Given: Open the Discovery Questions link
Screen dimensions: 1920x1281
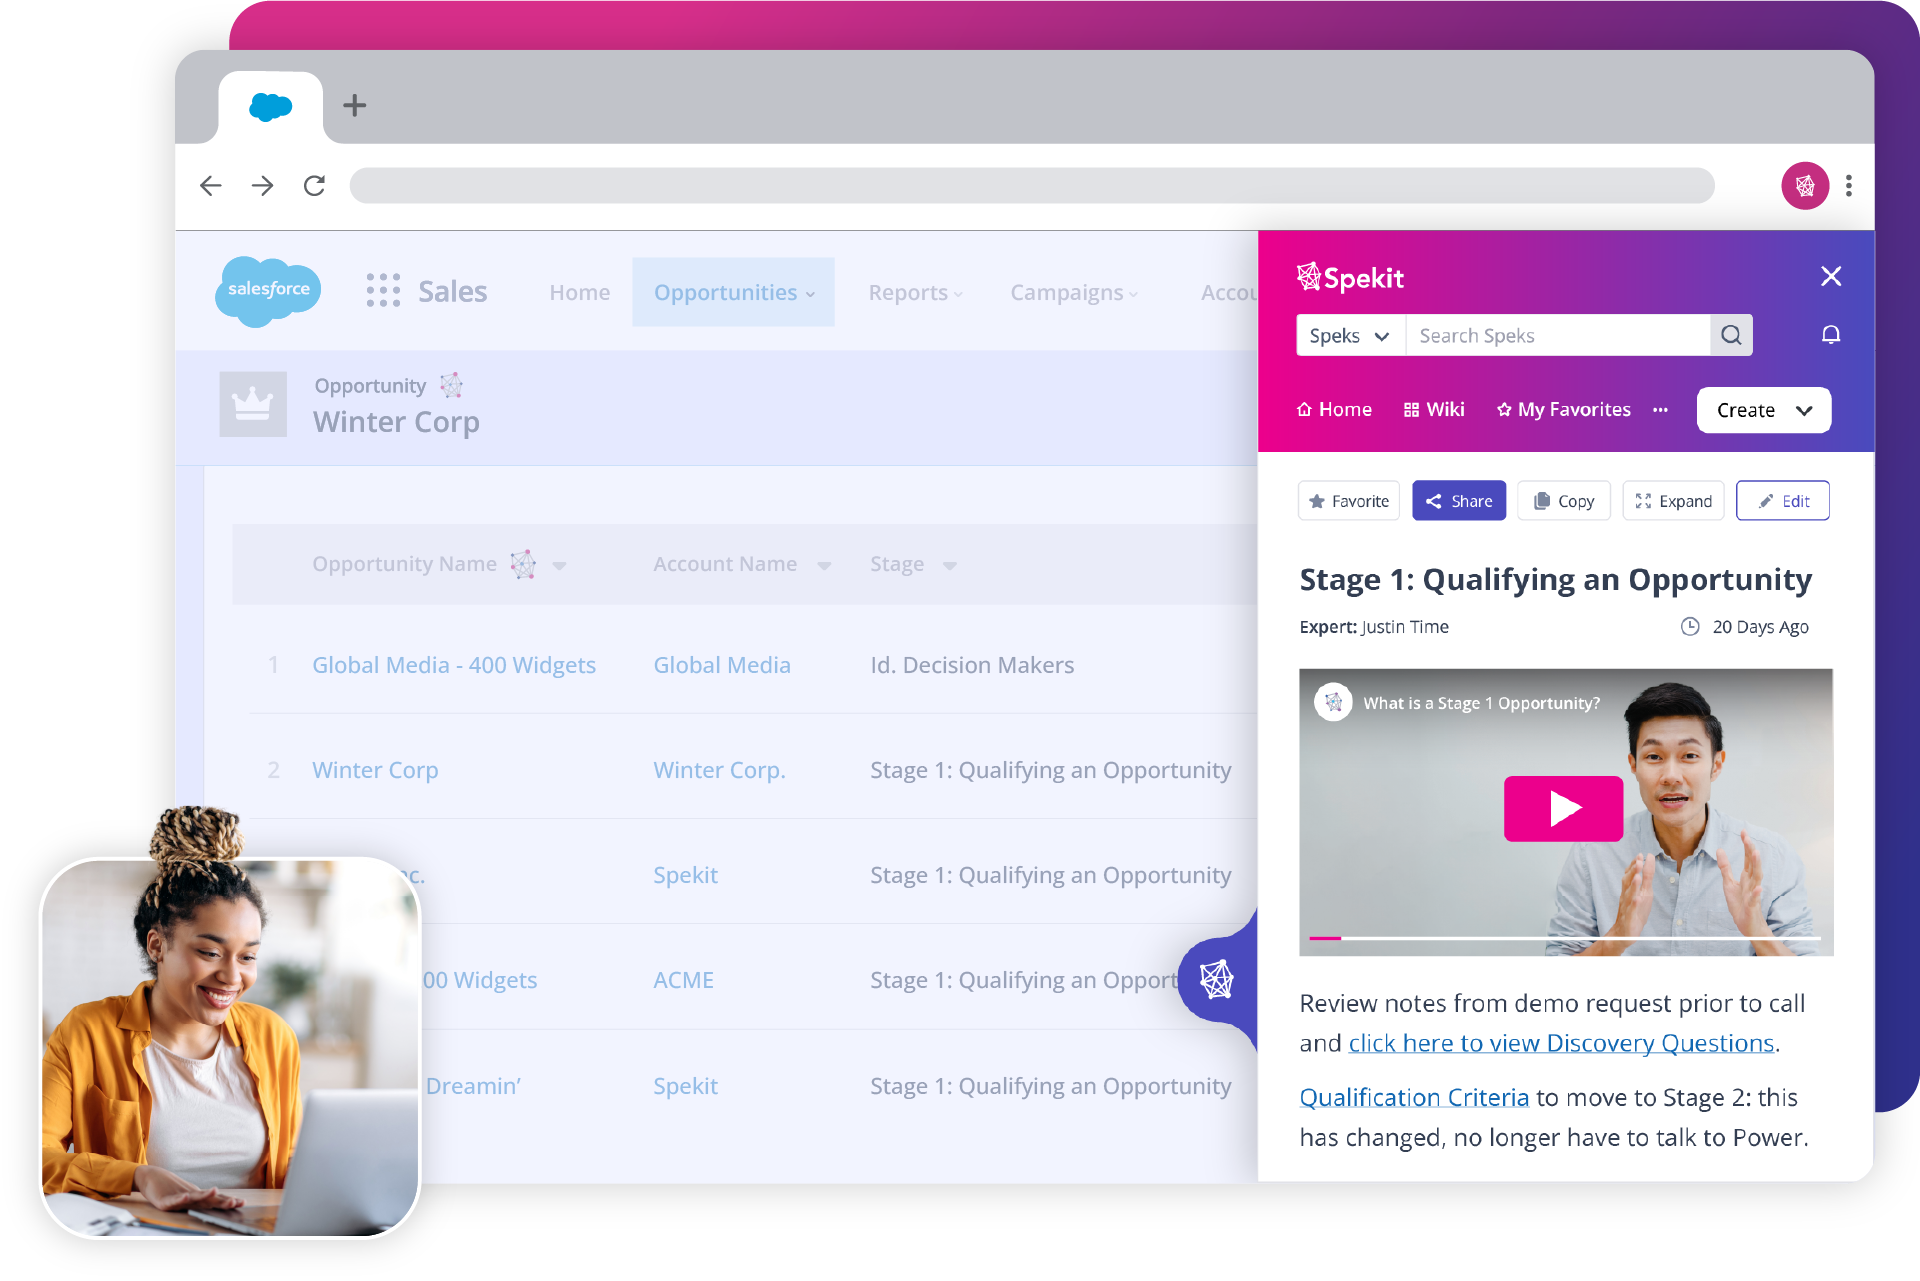Looking at the screenshot, I should click(1561, 1044).
